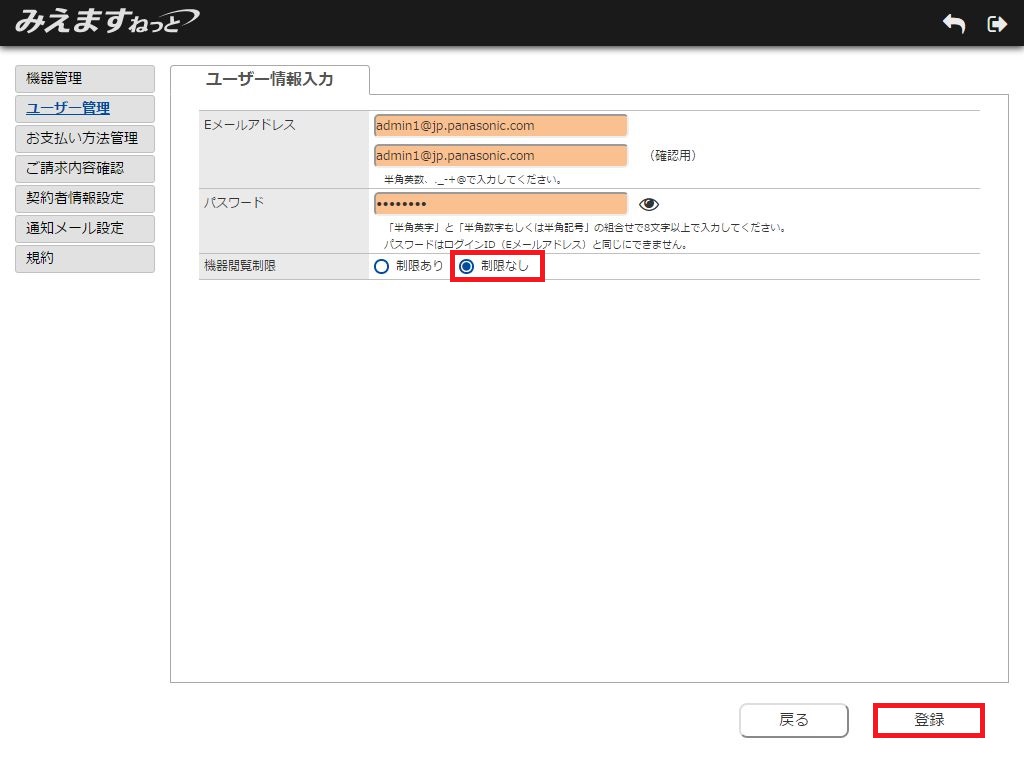
Task: Open 機器管理 in the sidebar
Action: point(85,79)
